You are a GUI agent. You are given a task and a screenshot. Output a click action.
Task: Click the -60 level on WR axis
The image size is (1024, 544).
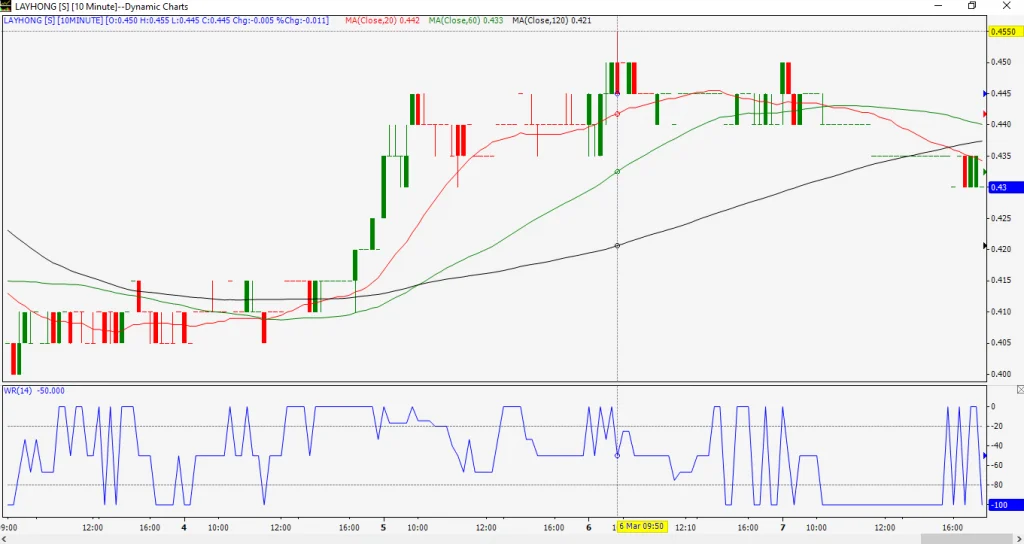(998, 466)
